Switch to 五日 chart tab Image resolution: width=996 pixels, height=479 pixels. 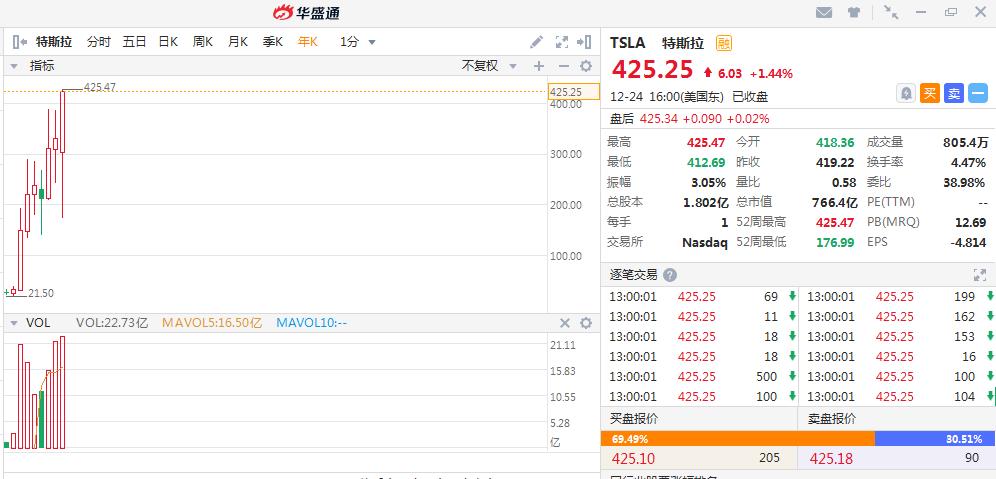(x=134, y=42)
